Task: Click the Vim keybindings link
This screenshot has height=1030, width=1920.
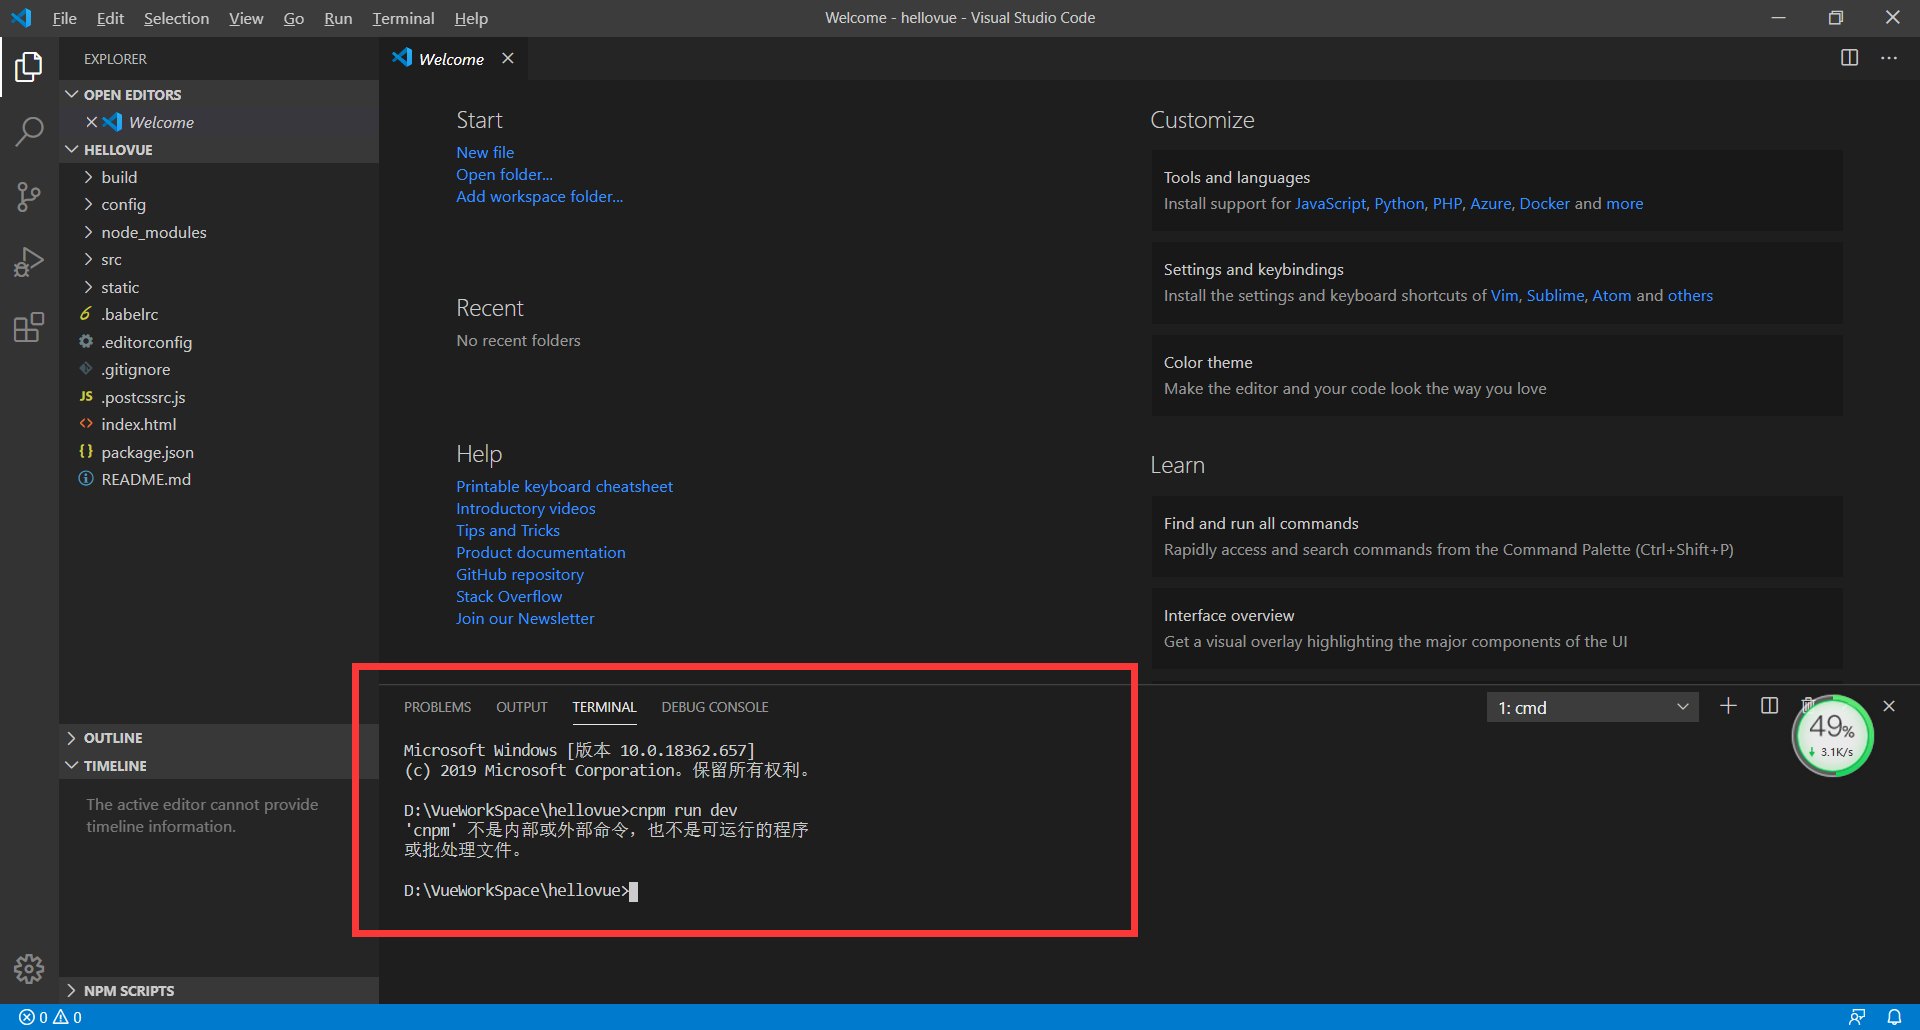Action: tap(1504, 295)
